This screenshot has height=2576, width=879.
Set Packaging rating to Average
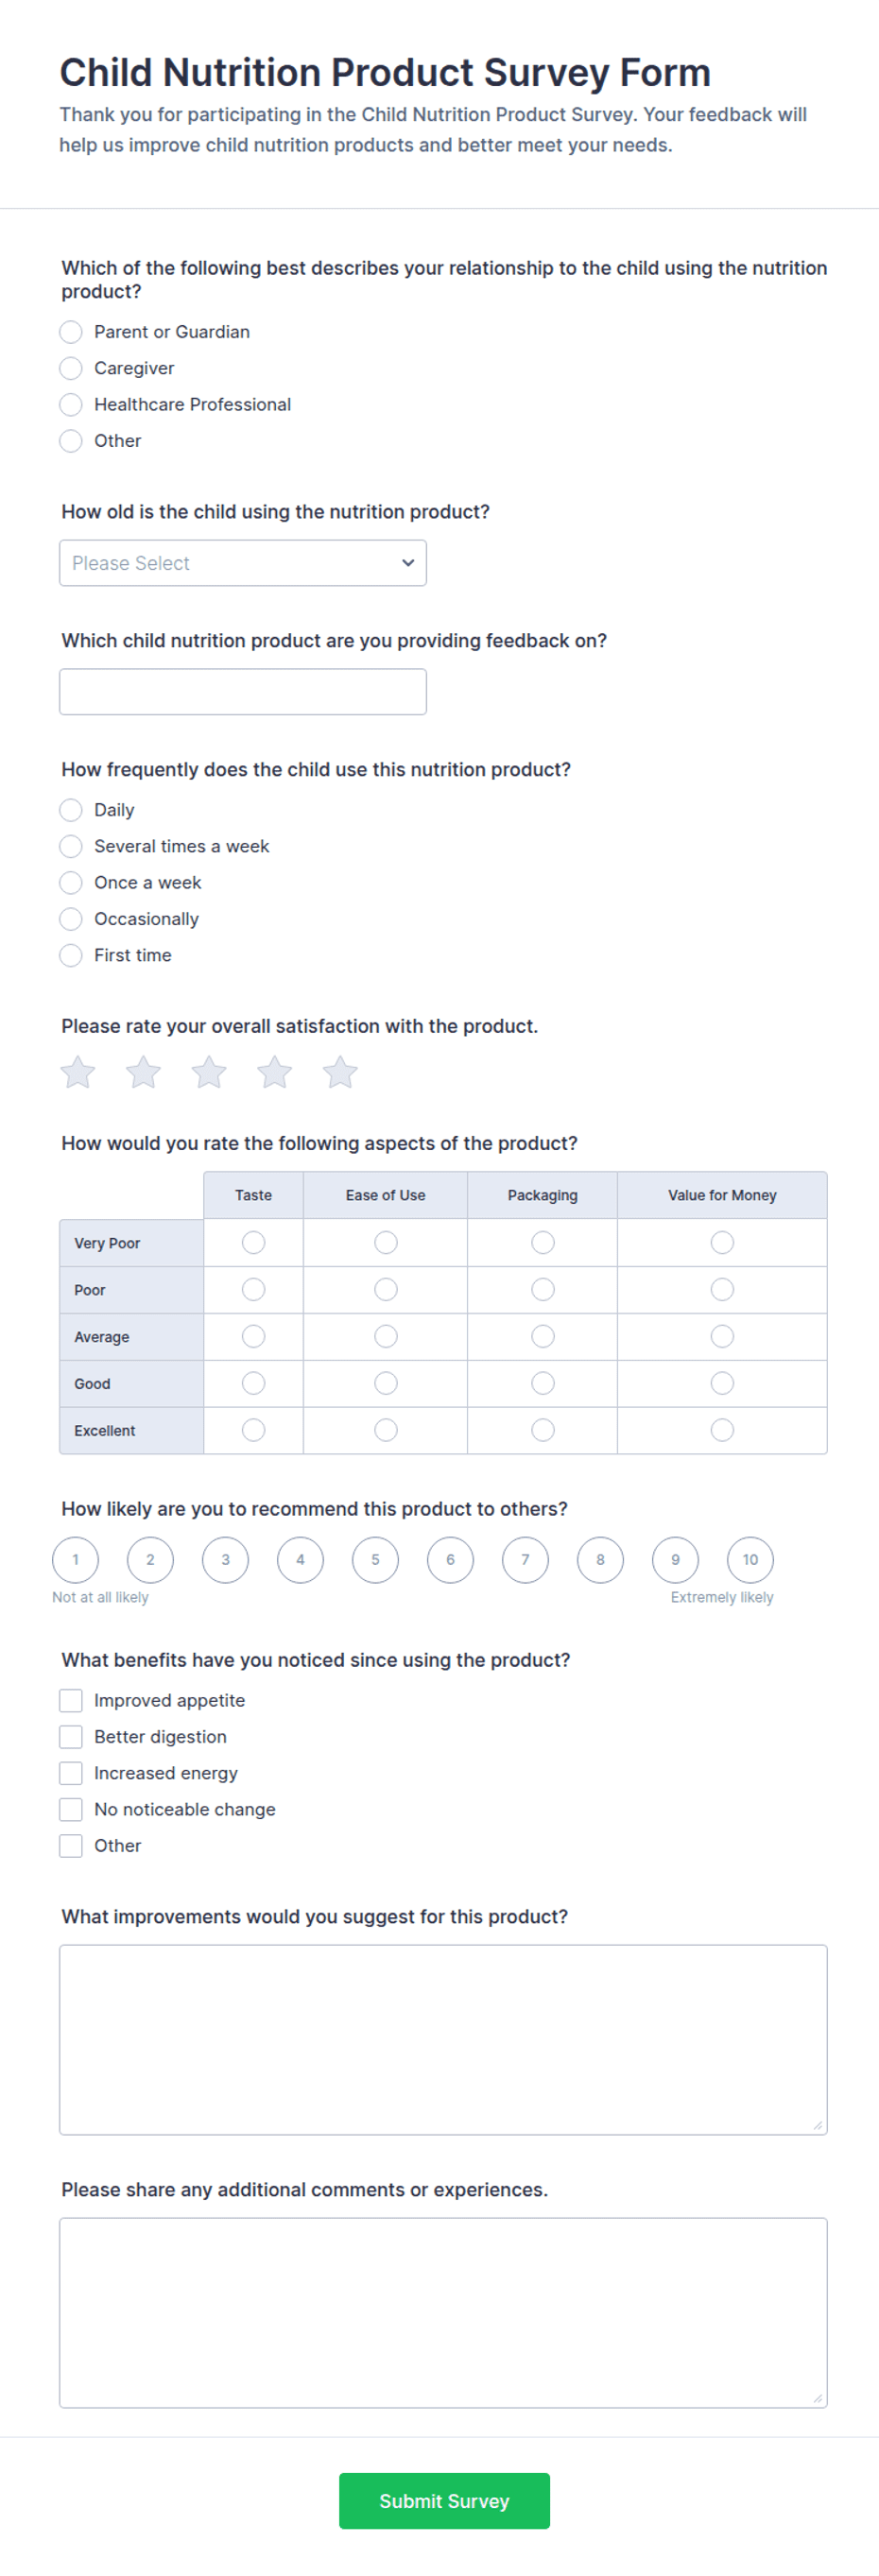click(x=543, y=1337)
